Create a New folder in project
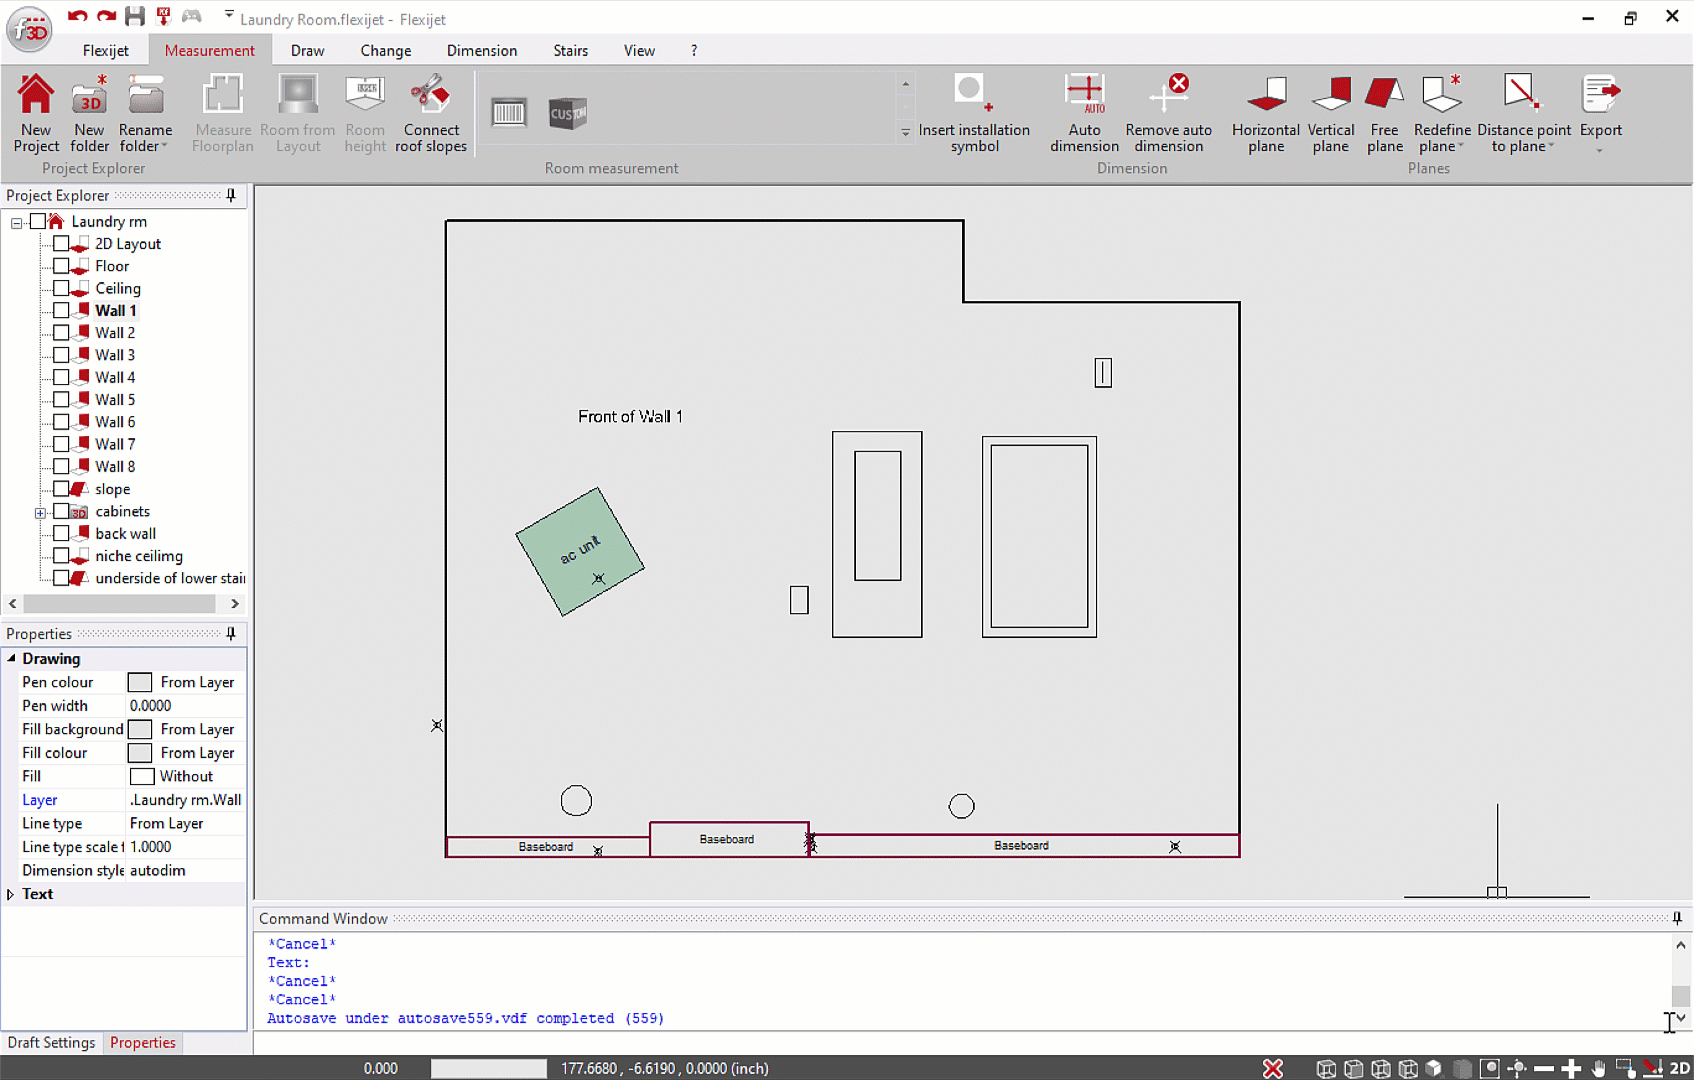1694x1080 pixels. tap(89, 96)
